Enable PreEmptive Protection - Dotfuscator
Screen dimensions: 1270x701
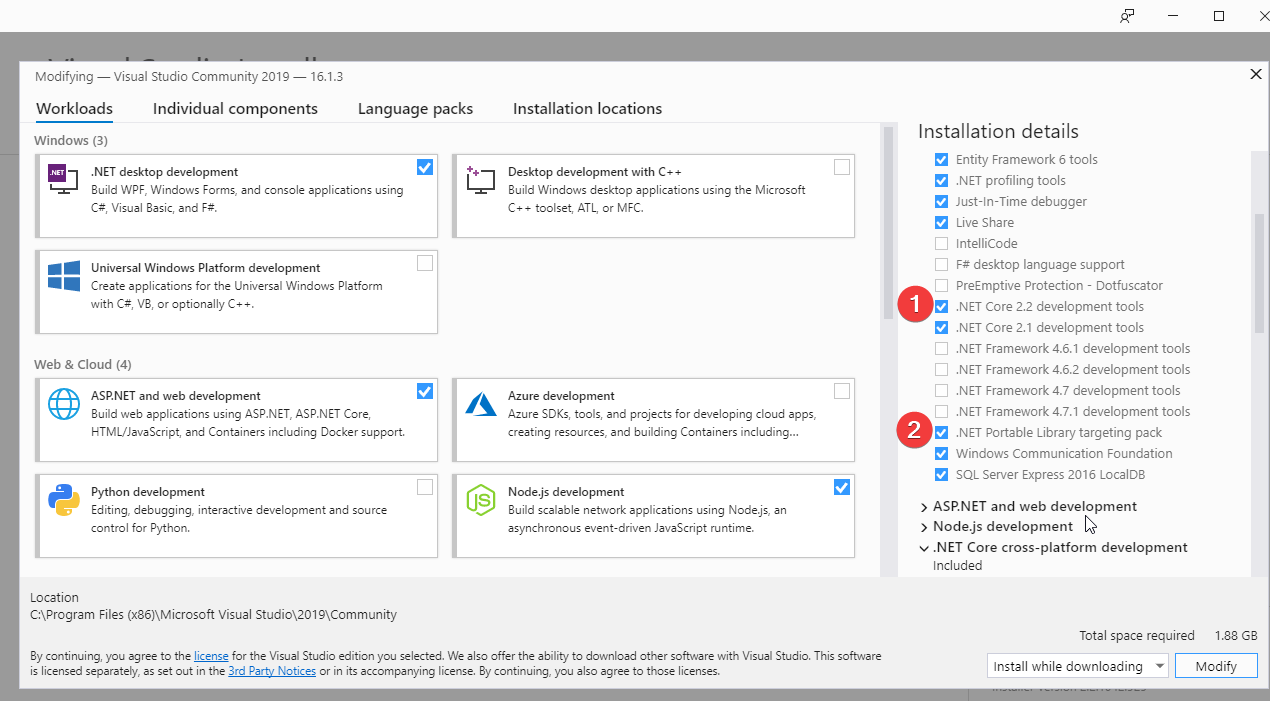[x=941, y=285]
